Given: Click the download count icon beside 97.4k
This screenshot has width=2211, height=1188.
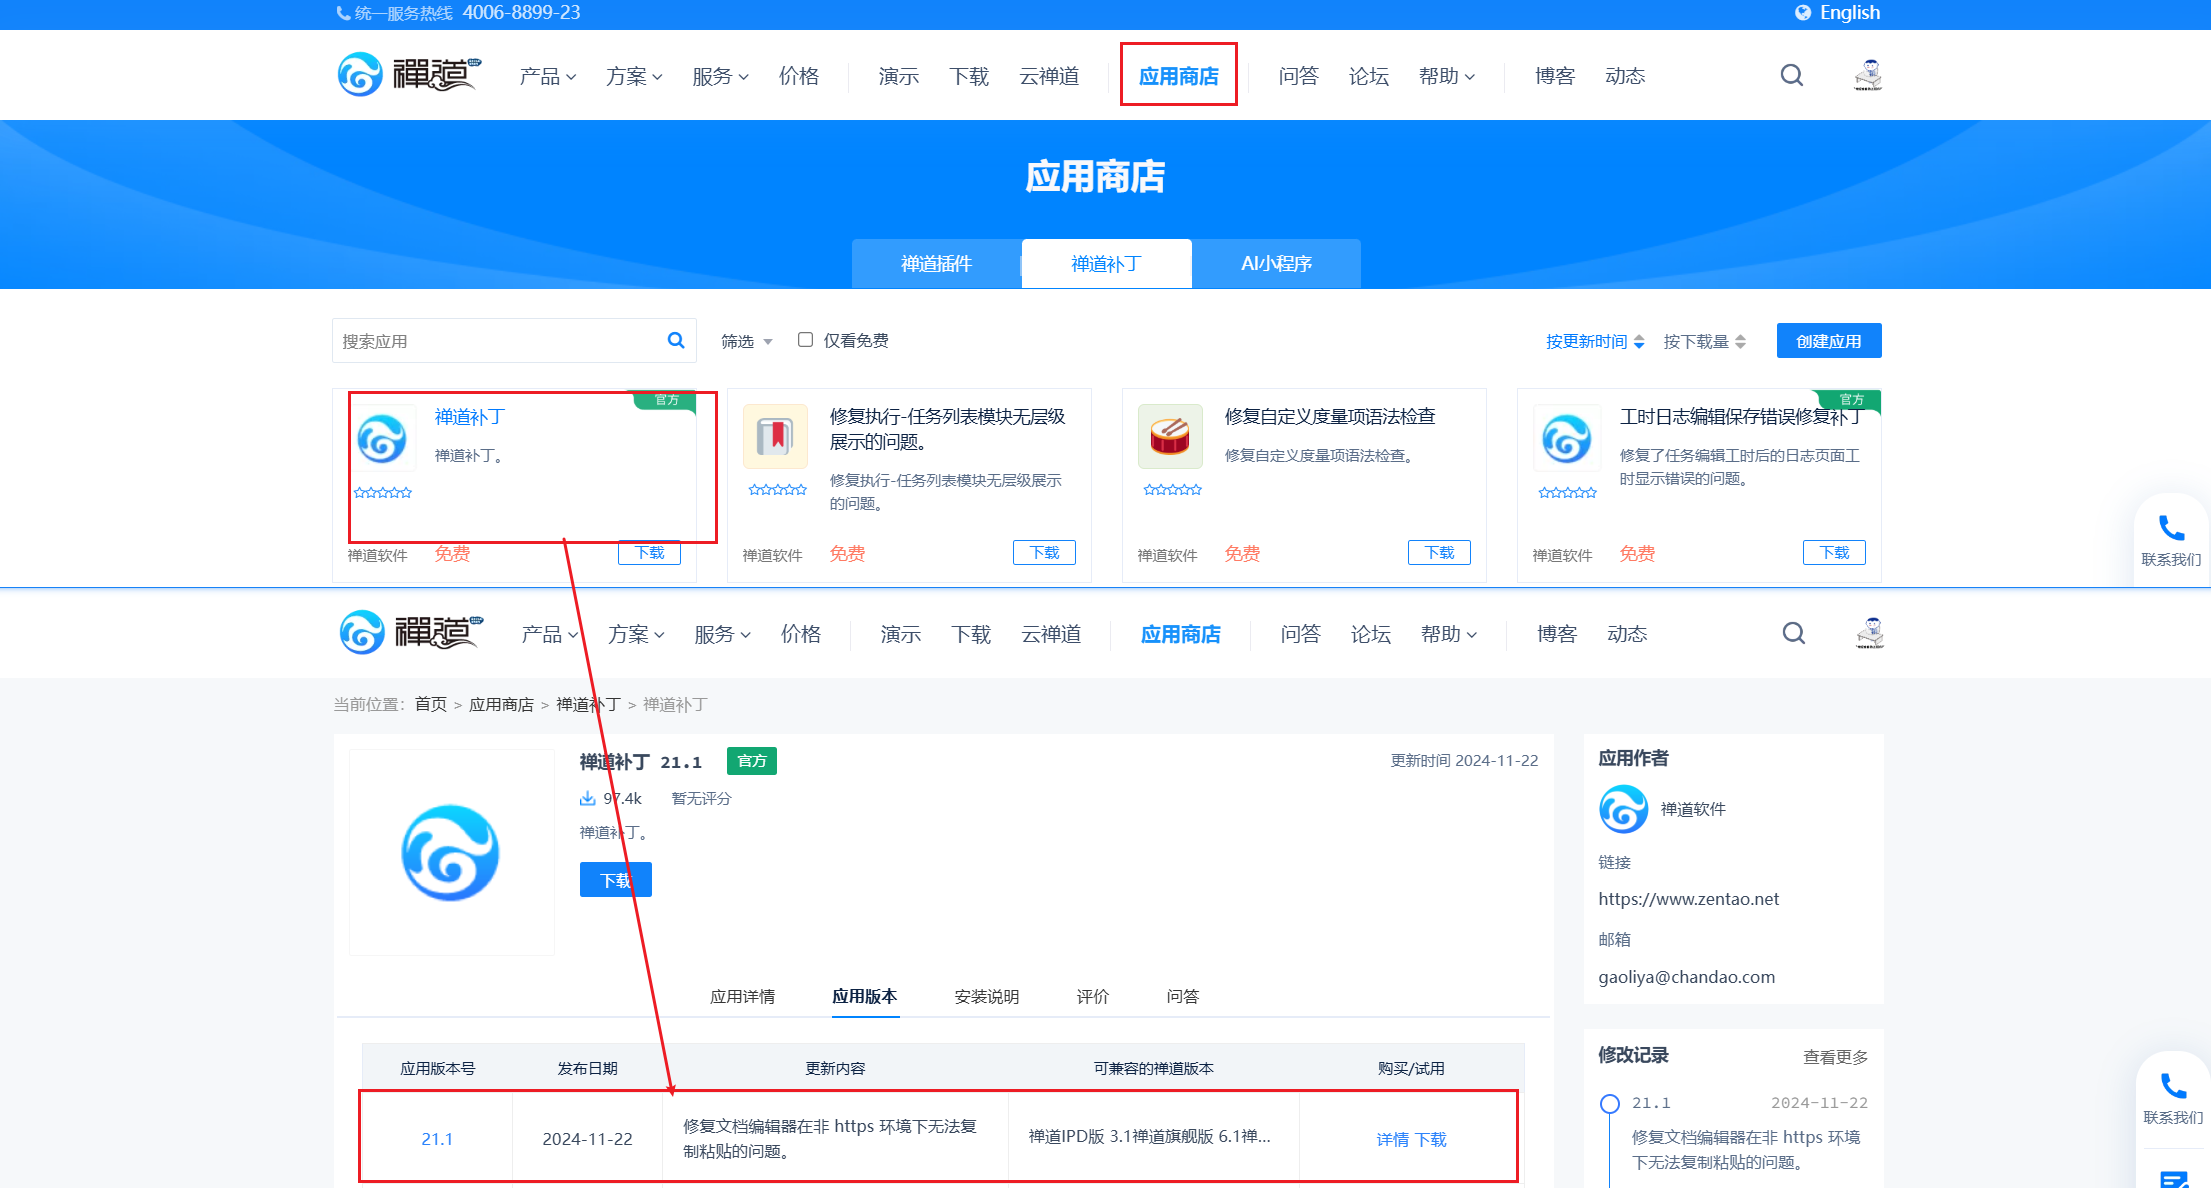Looking at the screenshot, I should pyautogui.click(x=587, y=798).
